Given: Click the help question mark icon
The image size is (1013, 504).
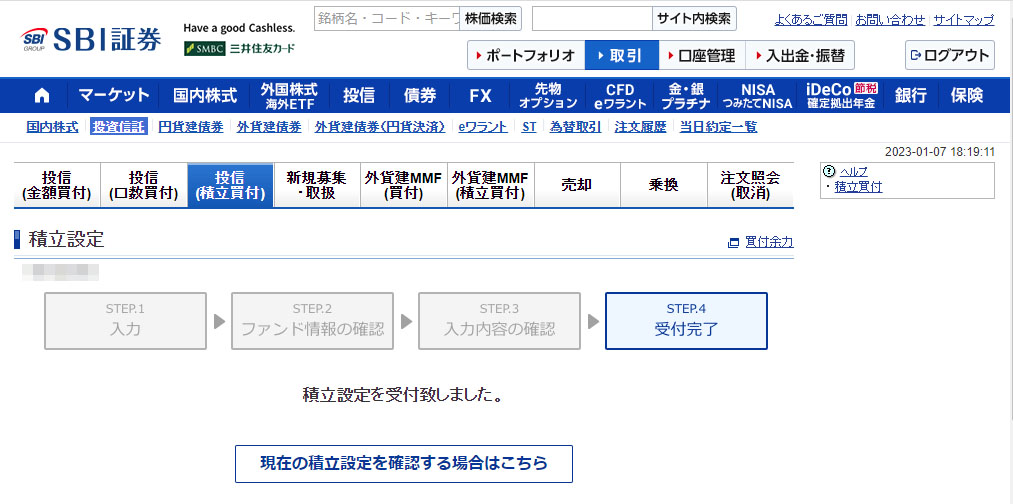Looking at the screenshot, I should click(829, 172).
